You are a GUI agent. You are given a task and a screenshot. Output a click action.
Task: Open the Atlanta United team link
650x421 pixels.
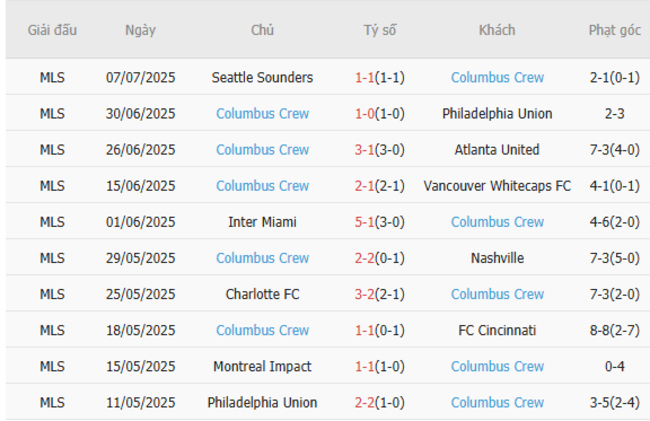point(497,150)
